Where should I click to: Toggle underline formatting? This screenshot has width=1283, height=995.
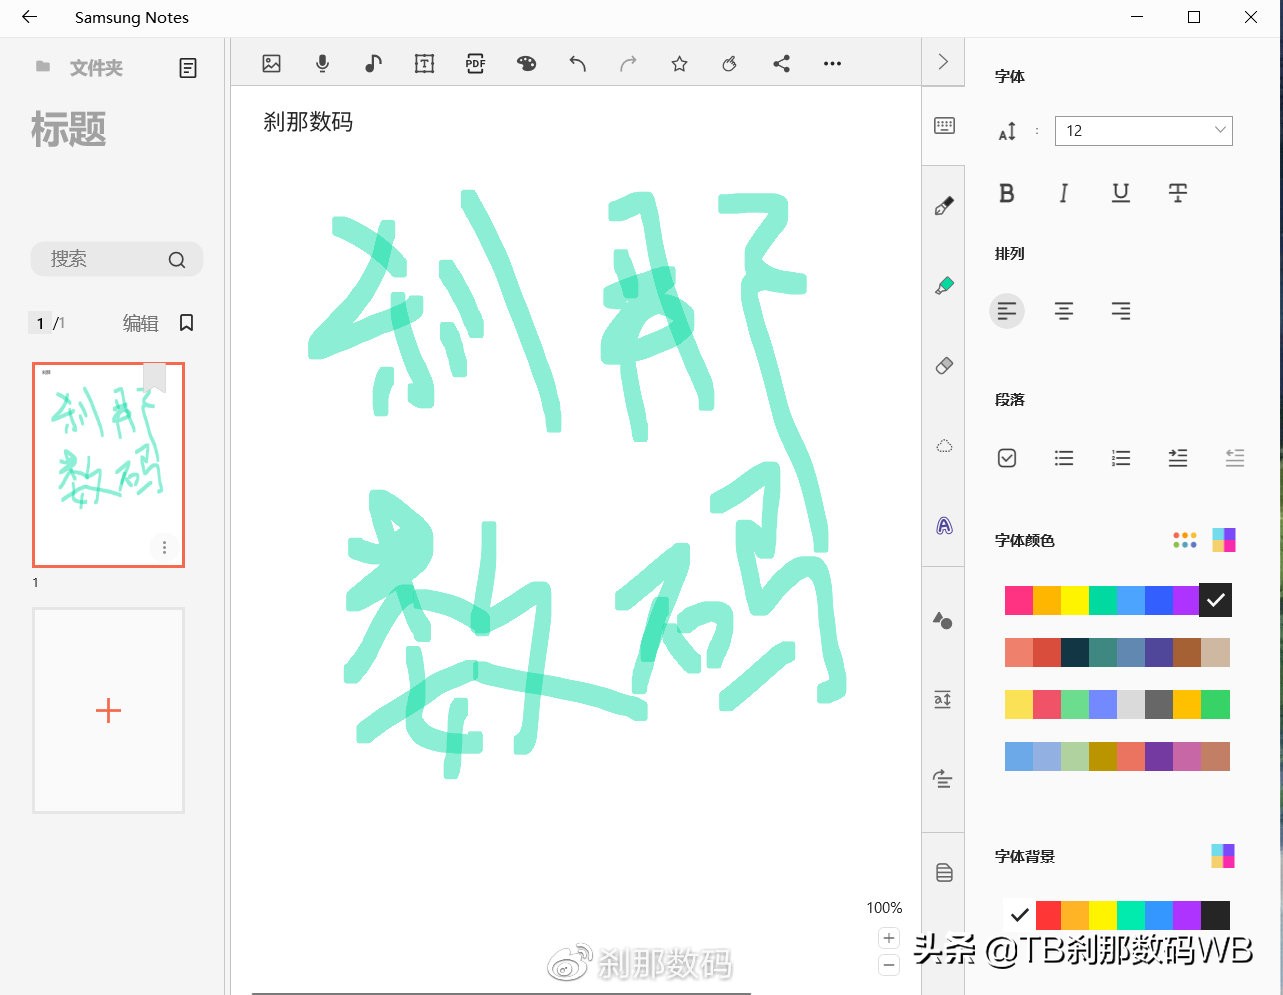[x=1120, y=193]
